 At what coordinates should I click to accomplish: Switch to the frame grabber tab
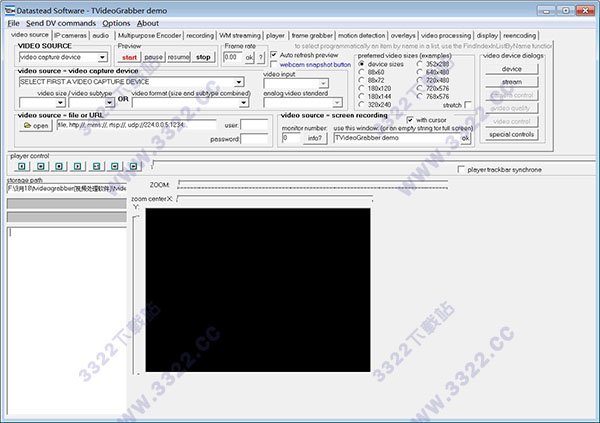click(x=312, y=36)
